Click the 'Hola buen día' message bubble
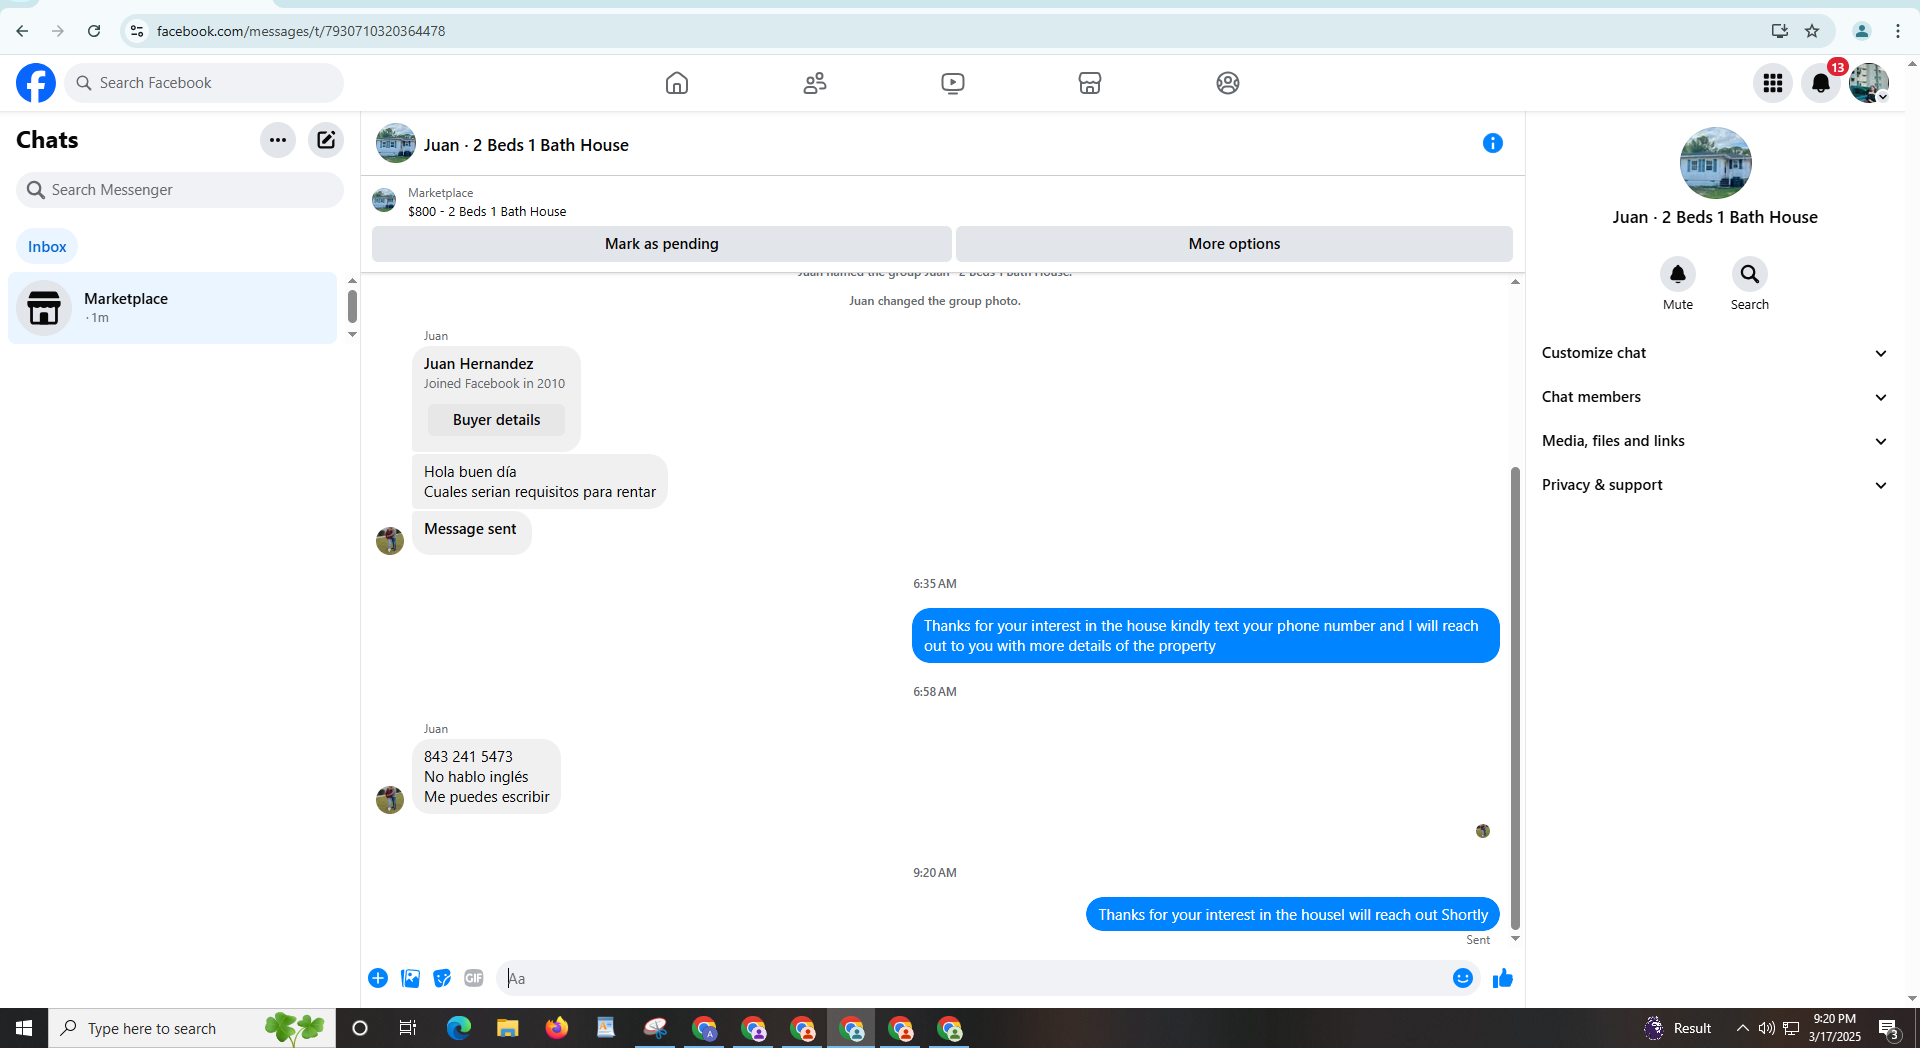 (540, 482)
